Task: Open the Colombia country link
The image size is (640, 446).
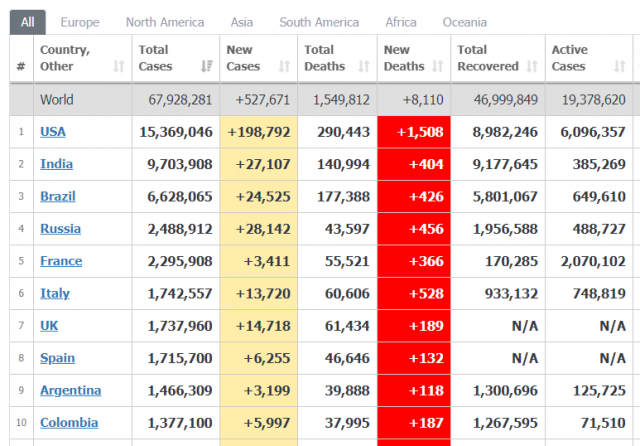Action: tap(69, 423)
